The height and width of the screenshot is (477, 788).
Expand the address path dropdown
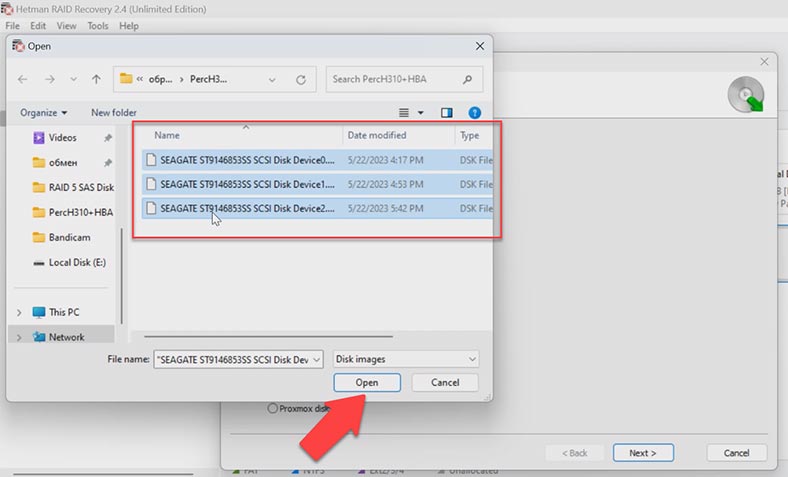coord(272,80)
